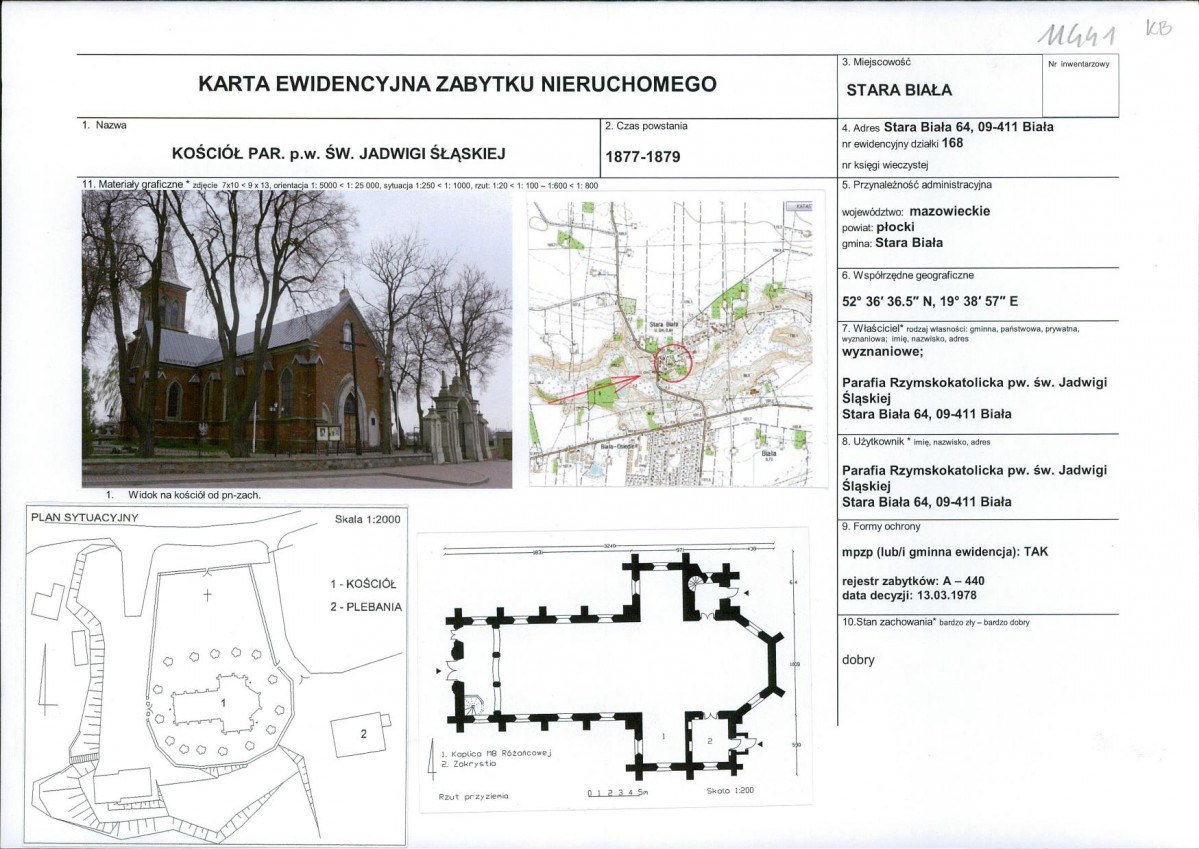The width and height of the screenshot is (1199, 849).
Task: Click the preservation state value dobry
Action: click(x=858, y=659)
